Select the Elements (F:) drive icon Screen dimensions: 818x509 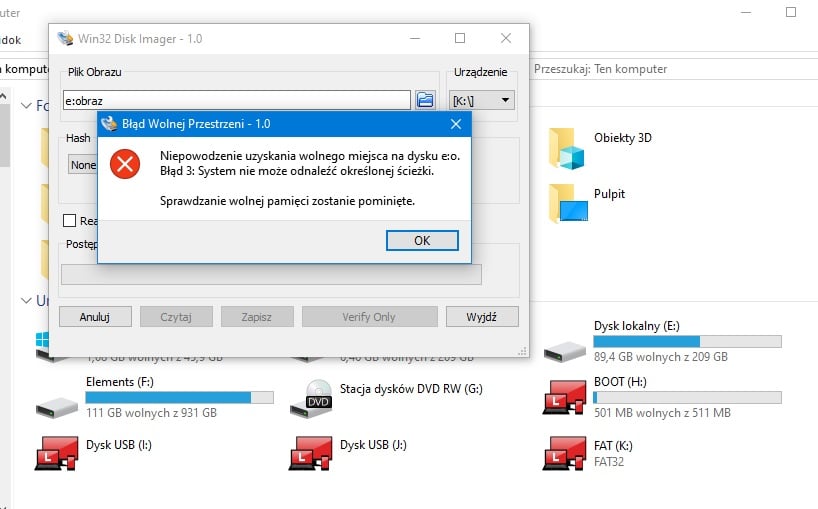[57, 407]
